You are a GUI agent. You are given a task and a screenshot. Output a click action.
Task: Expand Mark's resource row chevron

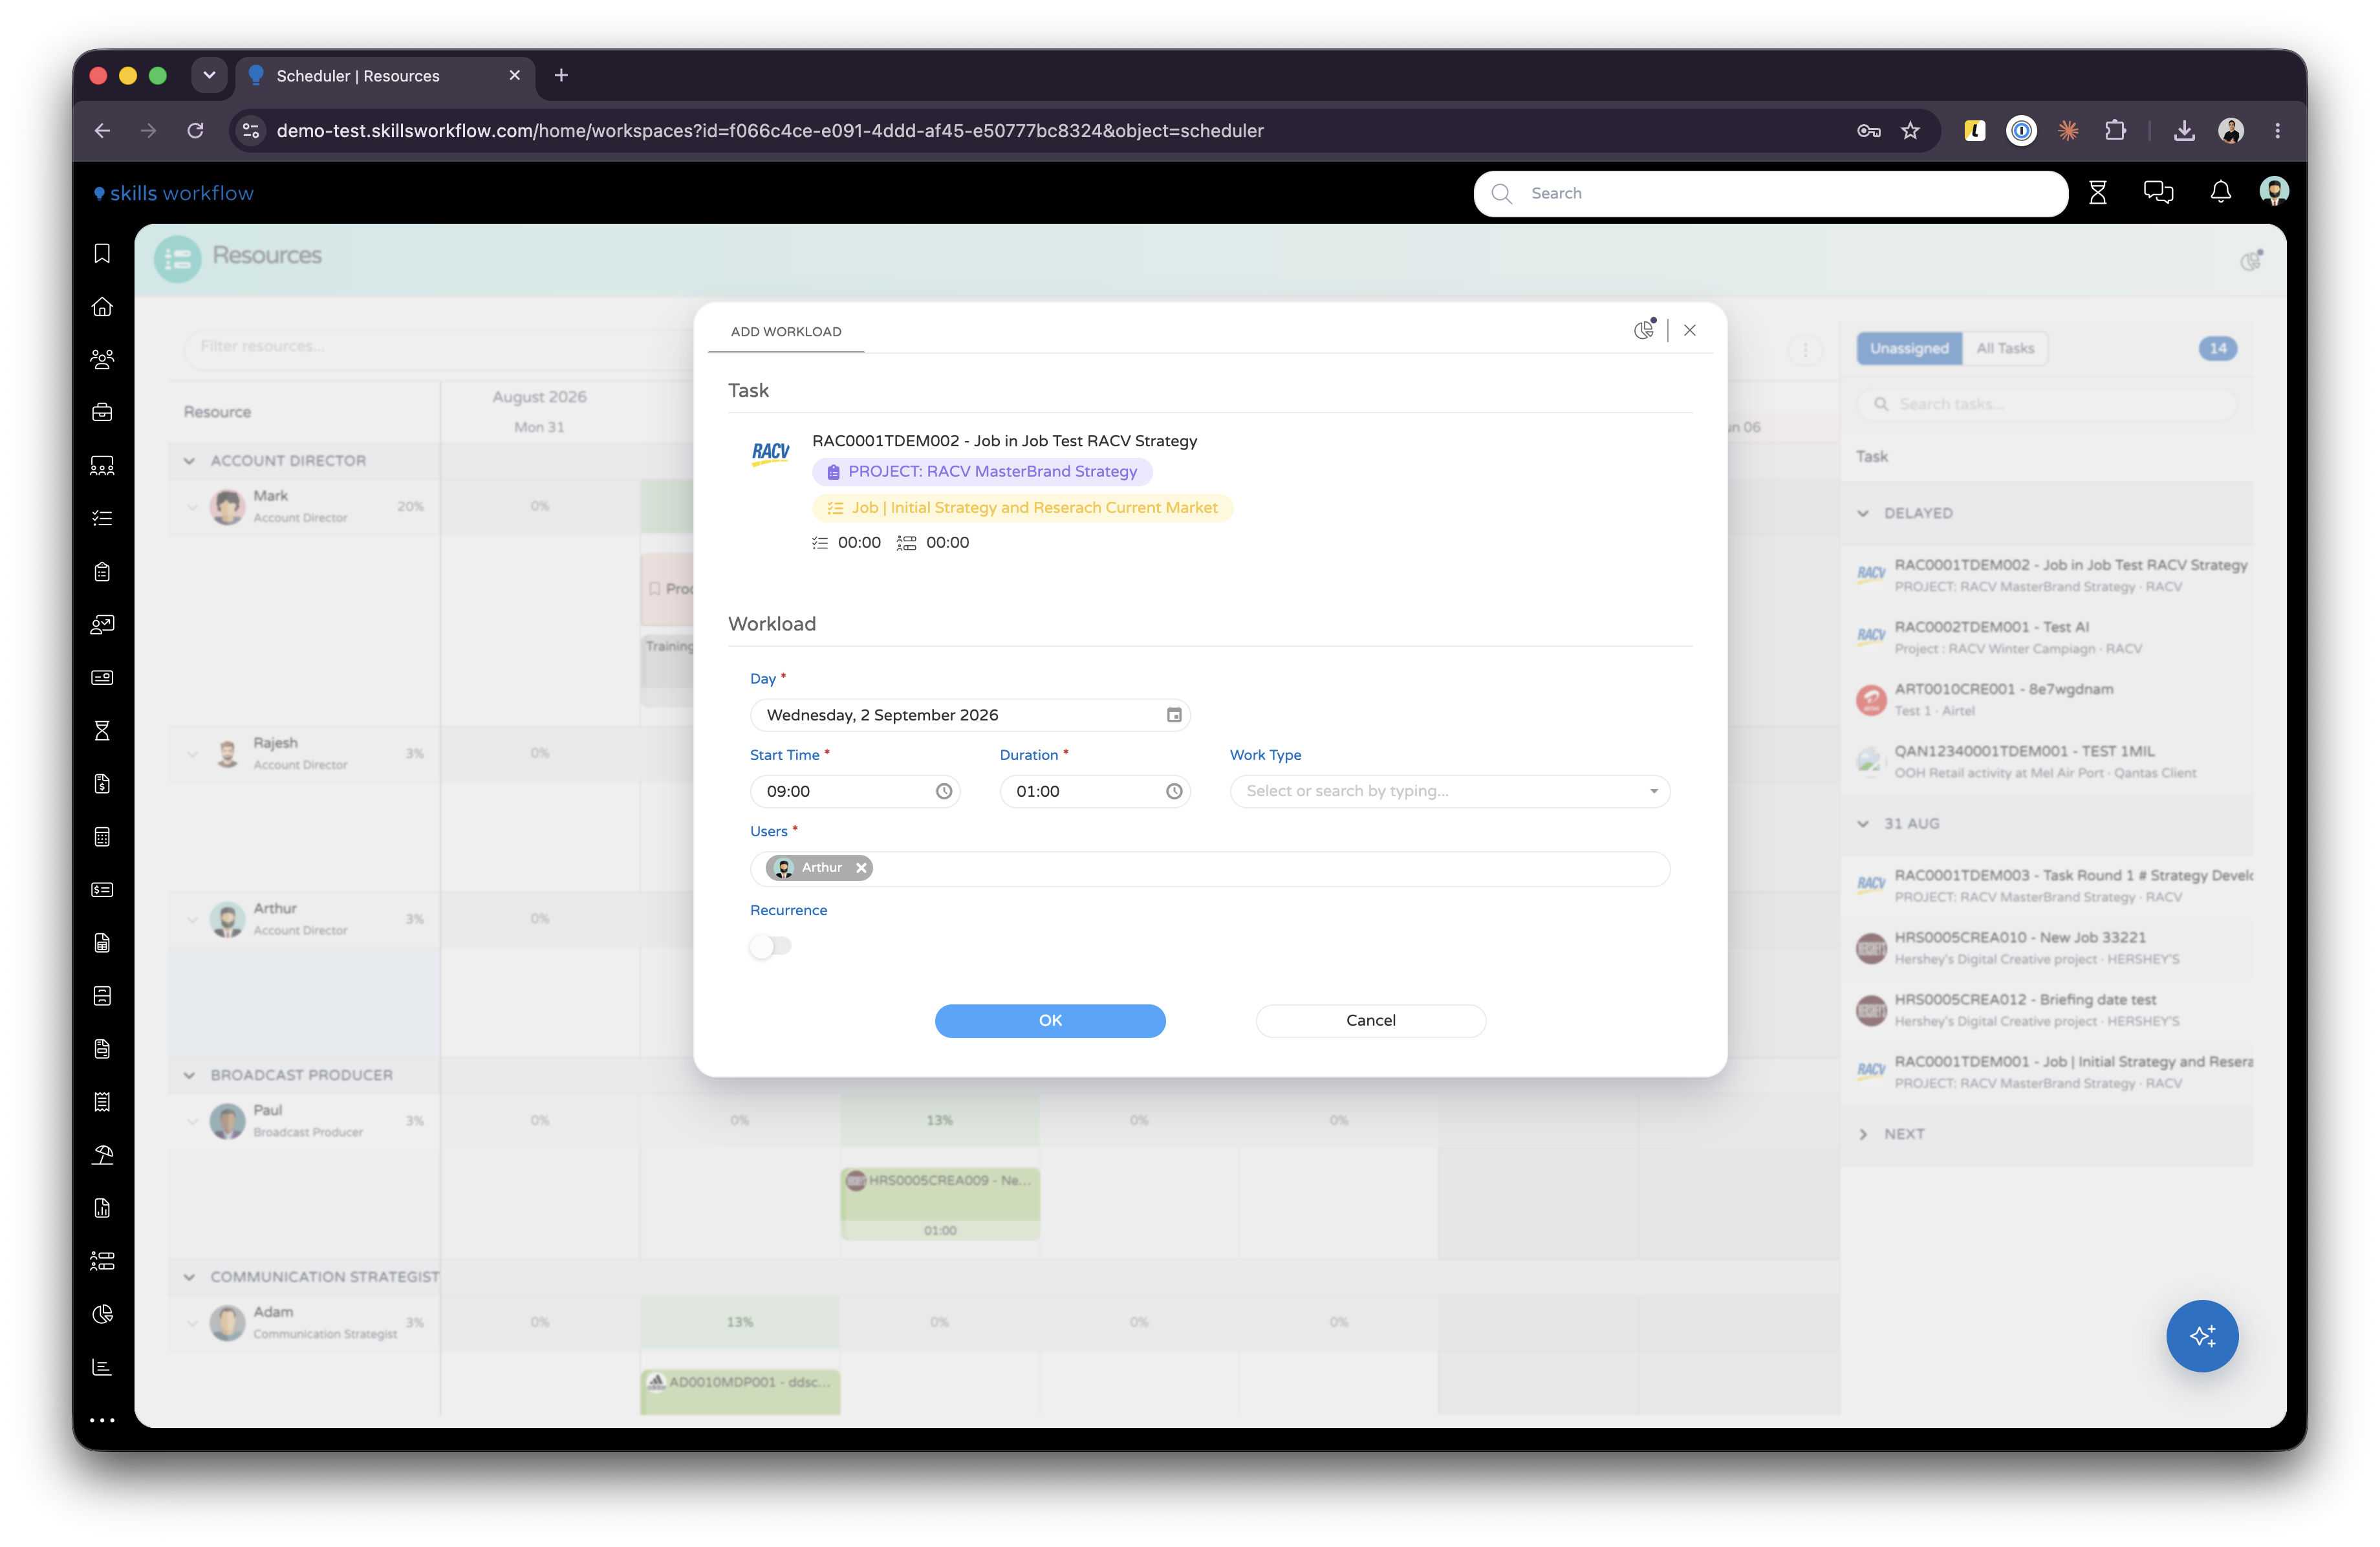[x=192, y=507]
